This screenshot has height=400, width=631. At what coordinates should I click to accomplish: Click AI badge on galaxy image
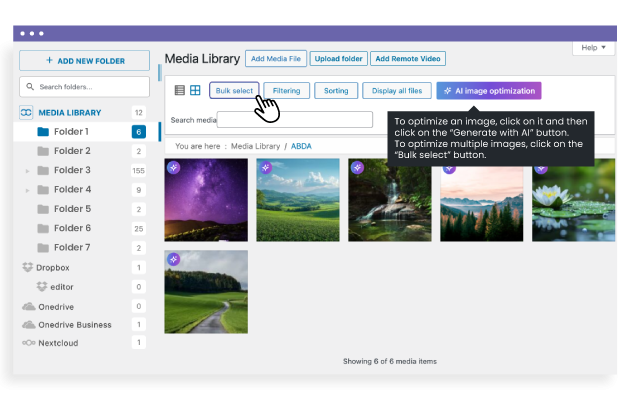(172, 167)
